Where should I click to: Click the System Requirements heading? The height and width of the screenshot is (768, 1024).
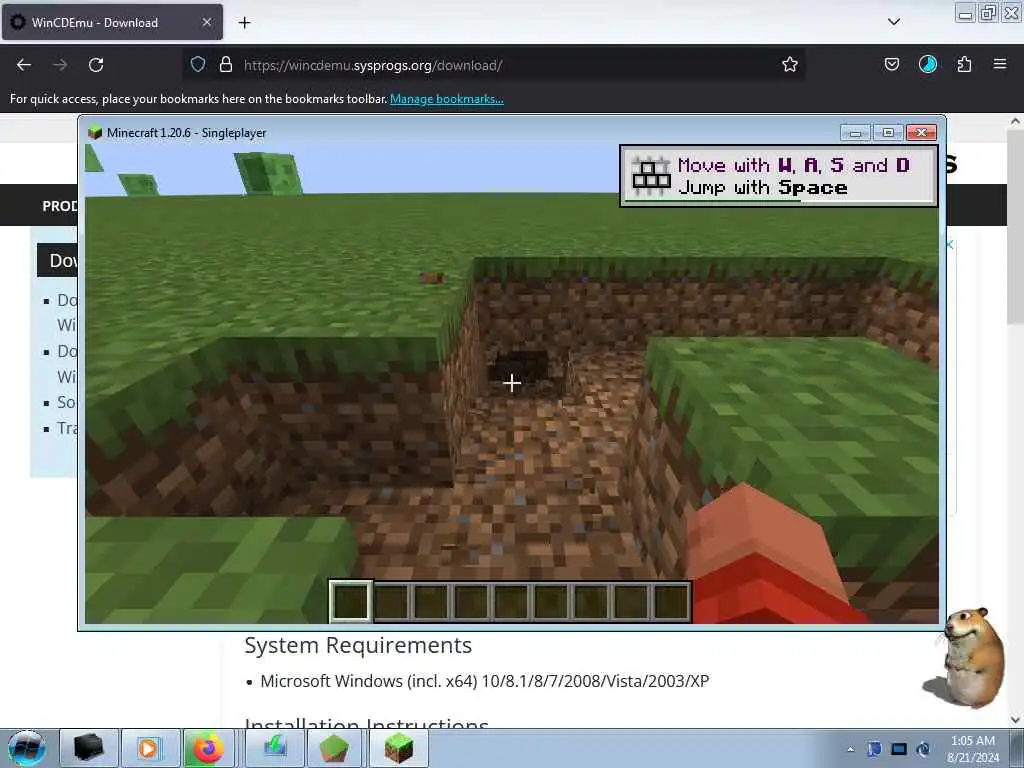(x=358, y=645)
